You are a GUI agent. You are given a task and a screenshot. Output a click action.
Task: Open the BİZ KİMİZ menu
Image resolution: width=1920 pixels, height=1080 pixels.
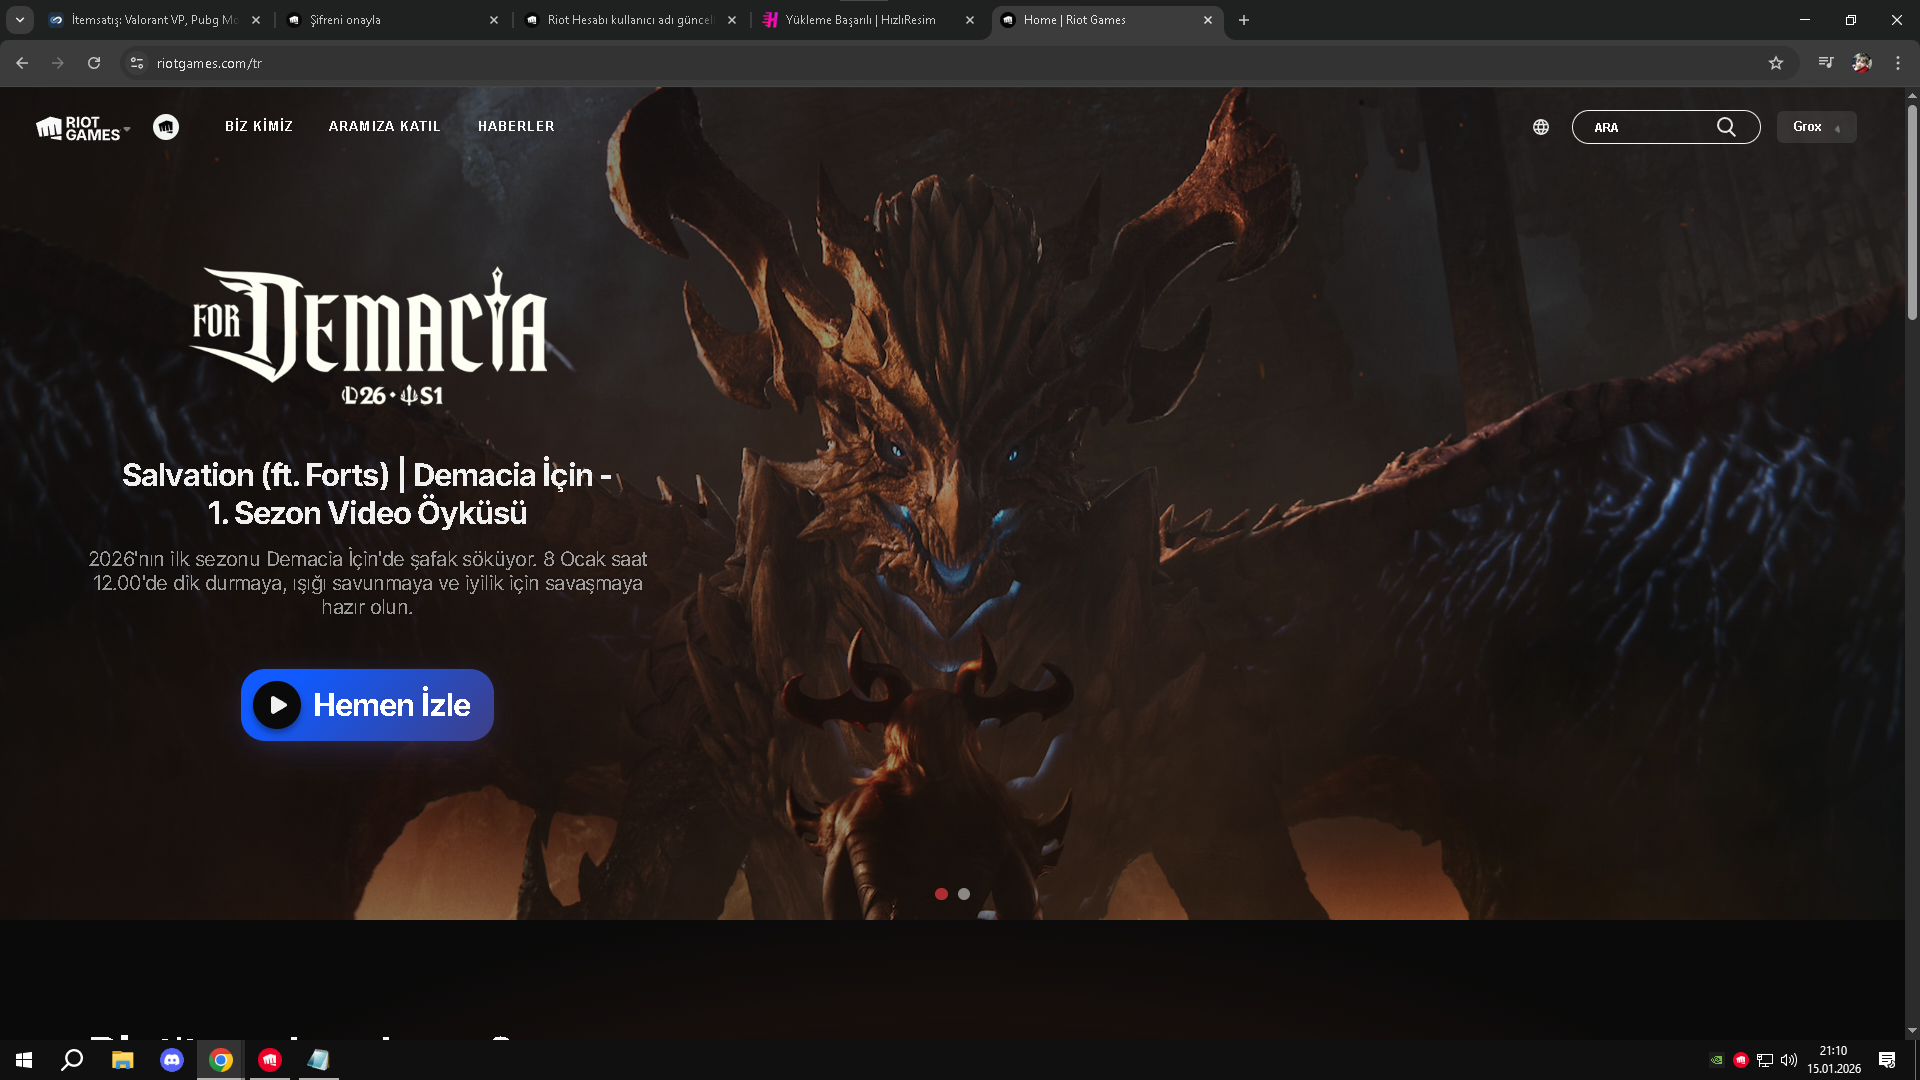click(259, 126)
